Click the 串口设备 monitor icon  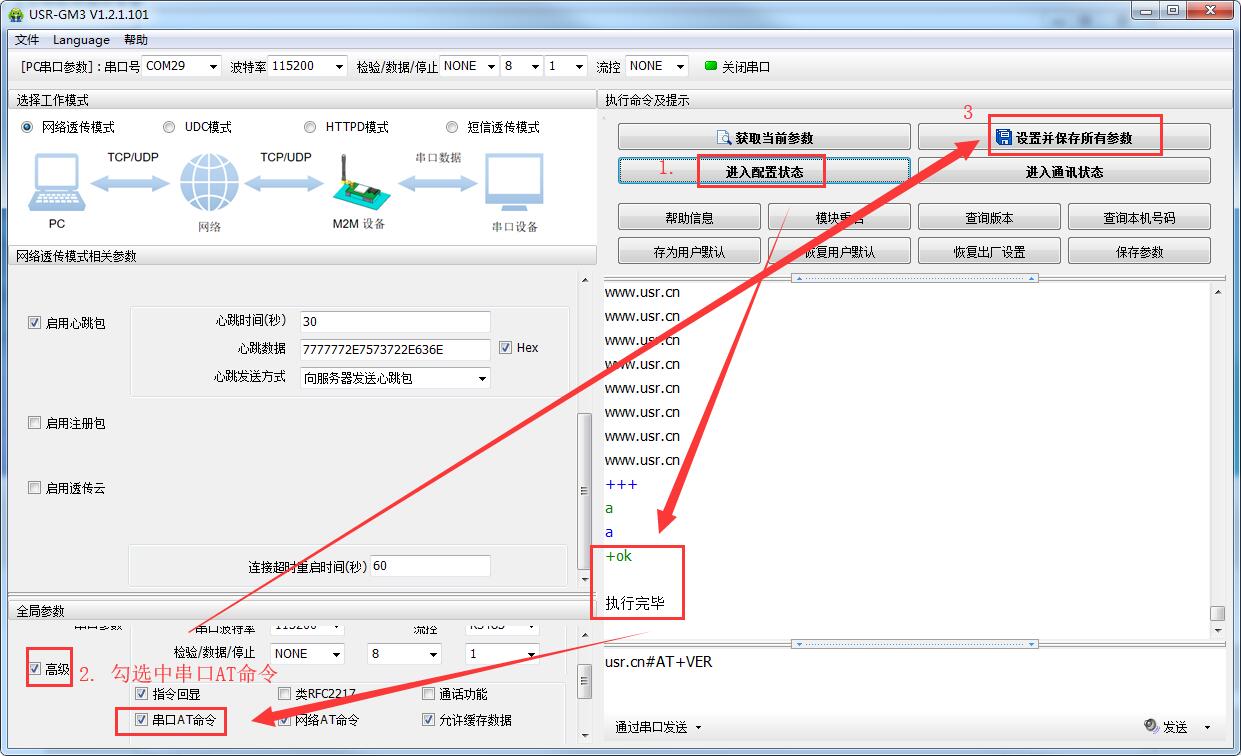(514, 183)
